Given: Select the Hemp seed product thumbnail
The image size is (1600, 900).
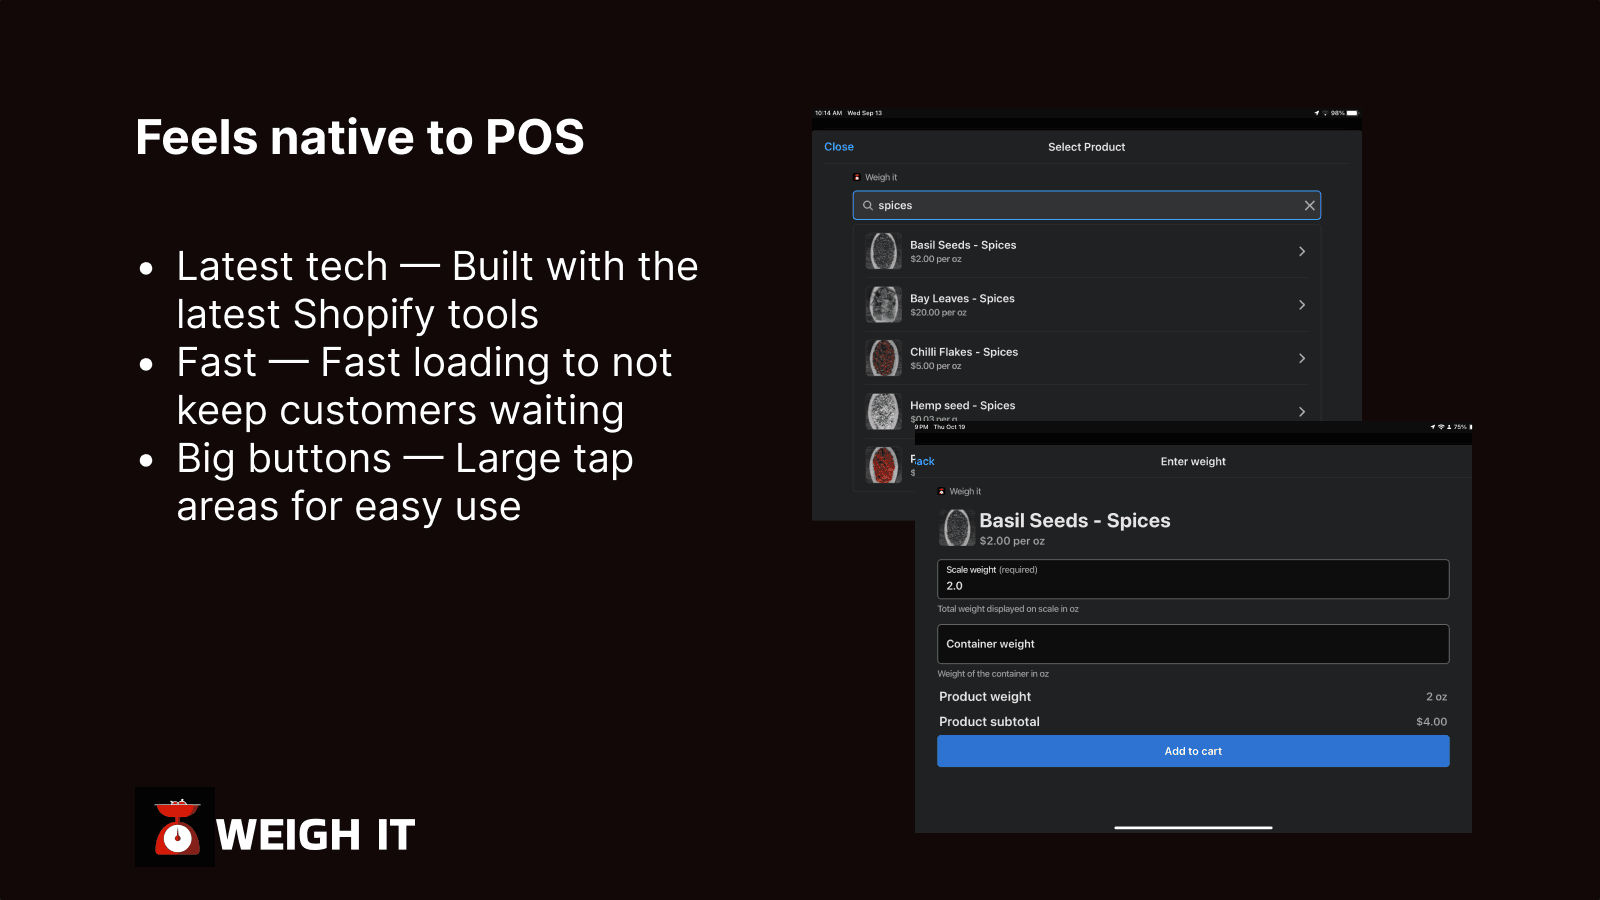Looking at the screenshot, I should (884, 411).
